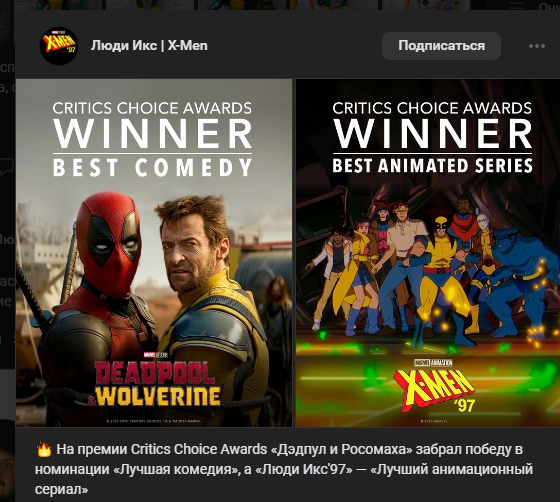Open the third figure photo in the top strip
Viewport: 560px width, 502px height.
pos(242,5)
